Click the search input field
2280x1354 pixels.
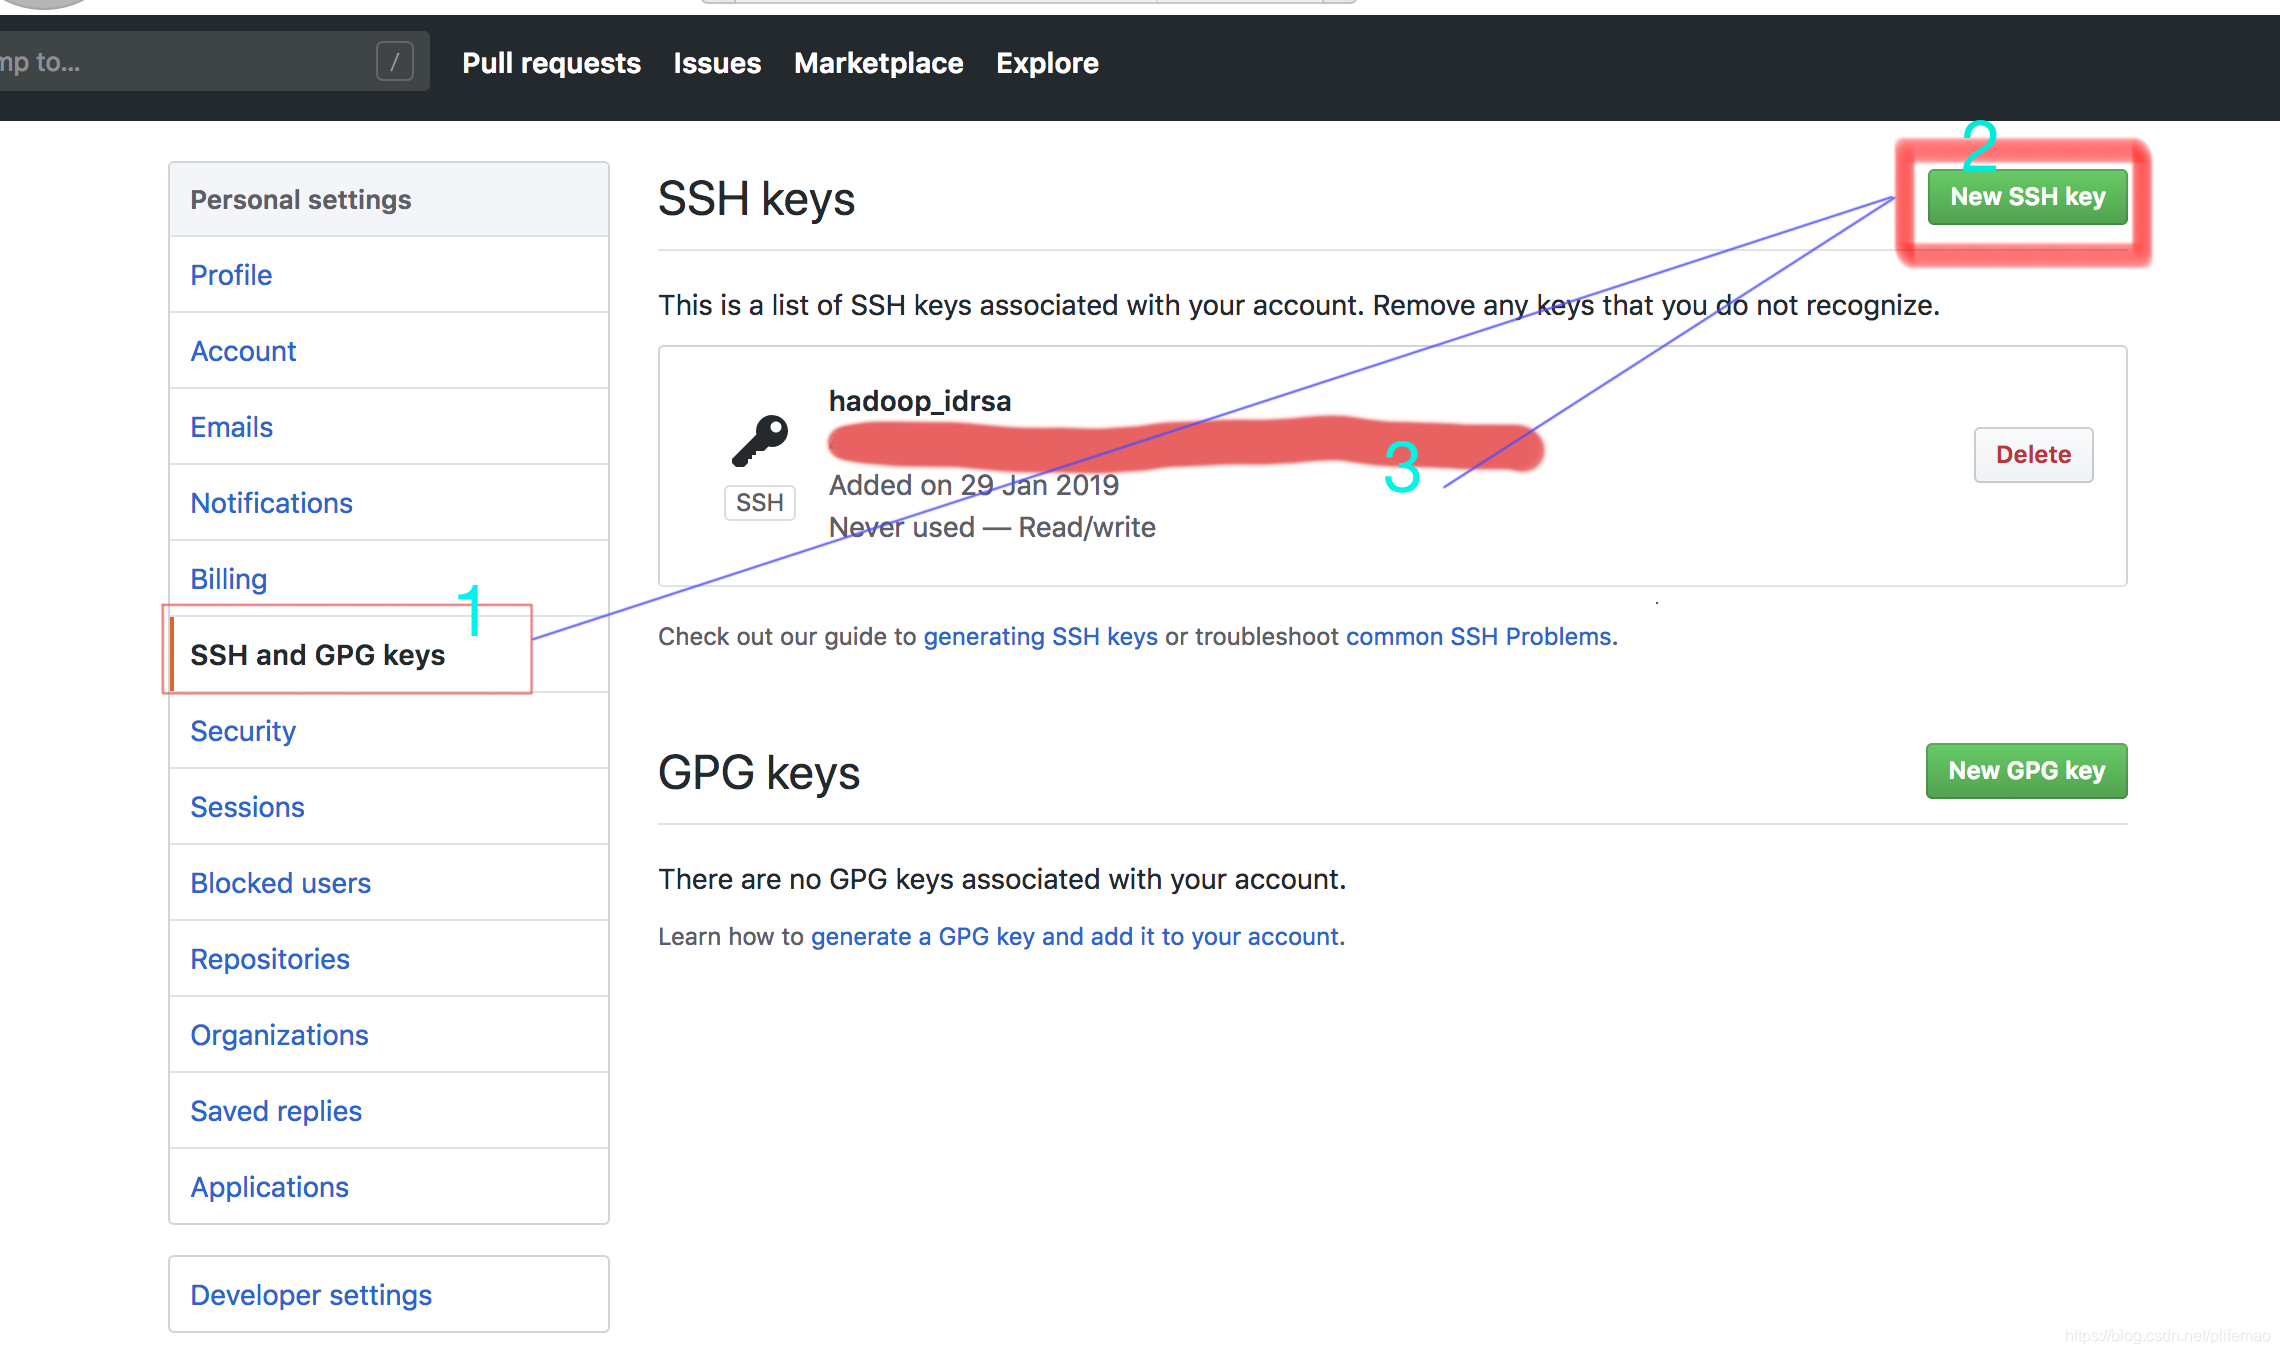(213, 62)
